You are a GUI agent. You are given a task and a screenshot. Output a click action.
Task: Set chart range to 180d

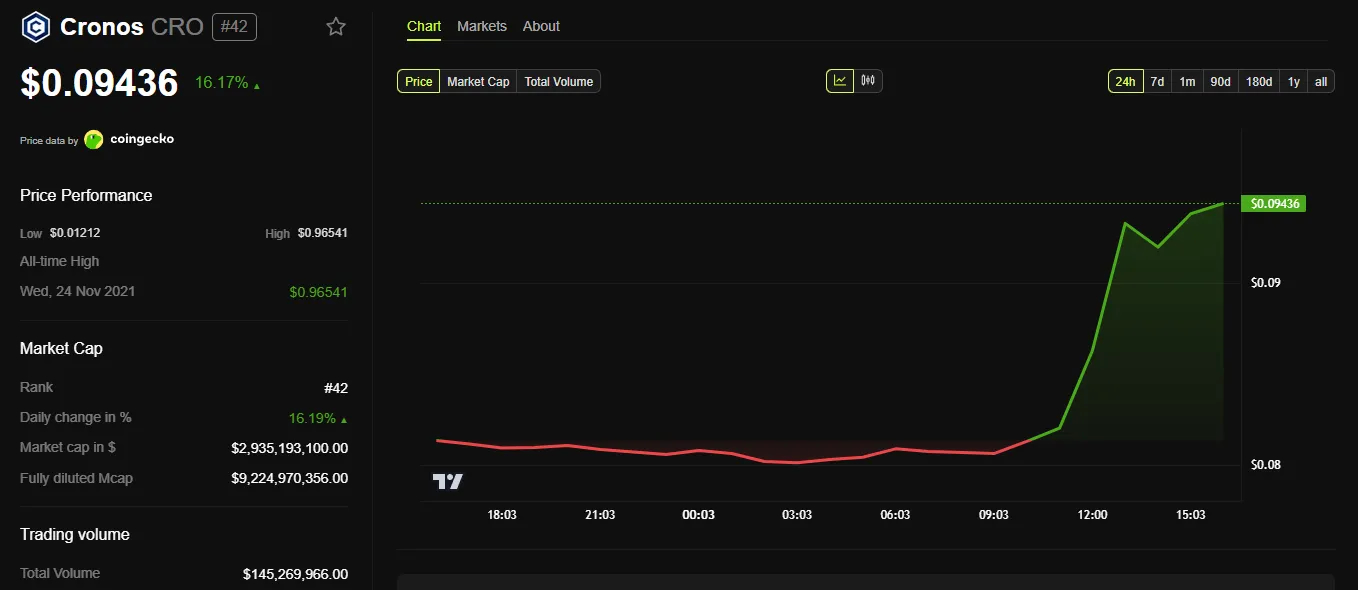click(1258, 82)
